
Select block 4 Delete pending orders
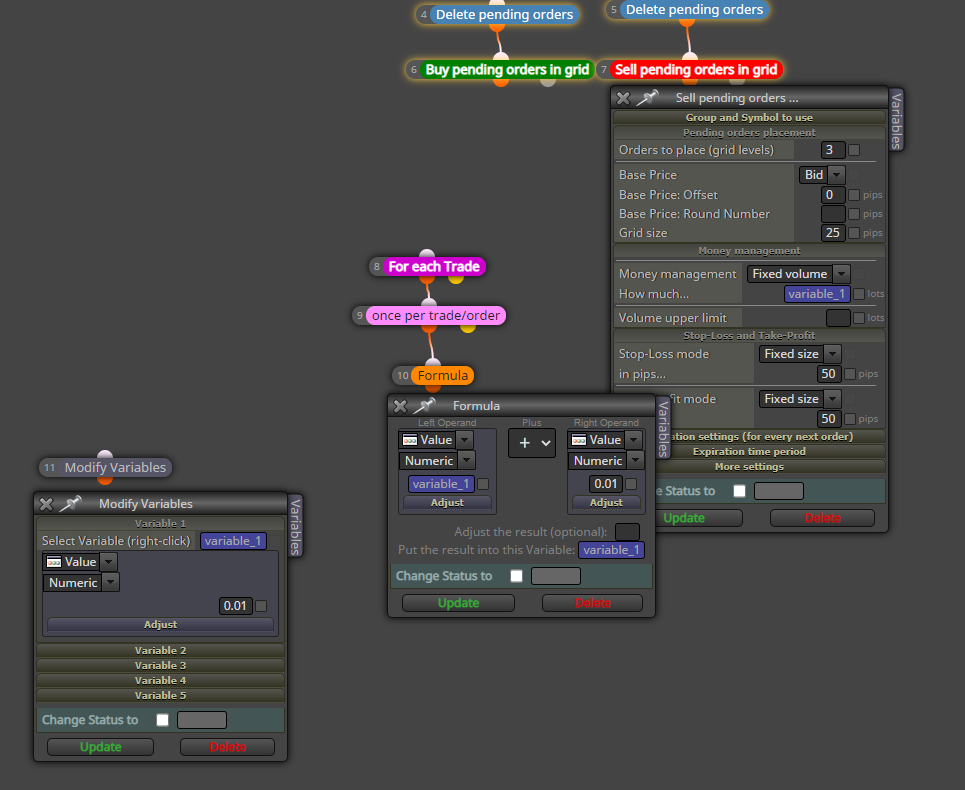pyautogui.click(x=504, y=14)
